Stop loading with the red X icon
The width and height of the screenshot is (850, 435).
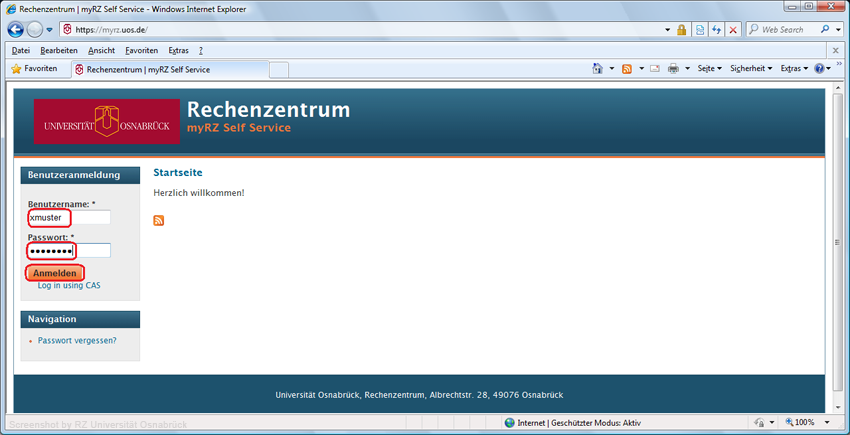[733, 30]
